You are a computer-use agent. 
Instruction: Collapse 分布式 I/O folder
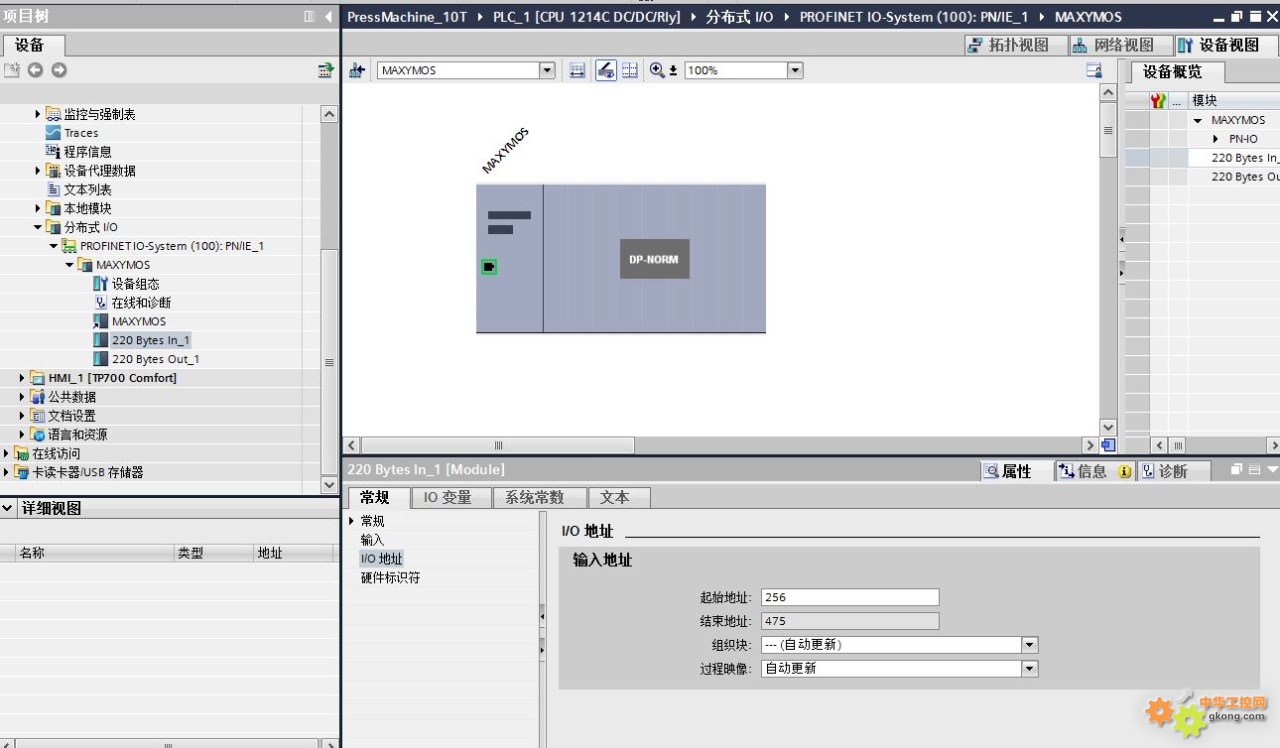(x=38, y=227)
